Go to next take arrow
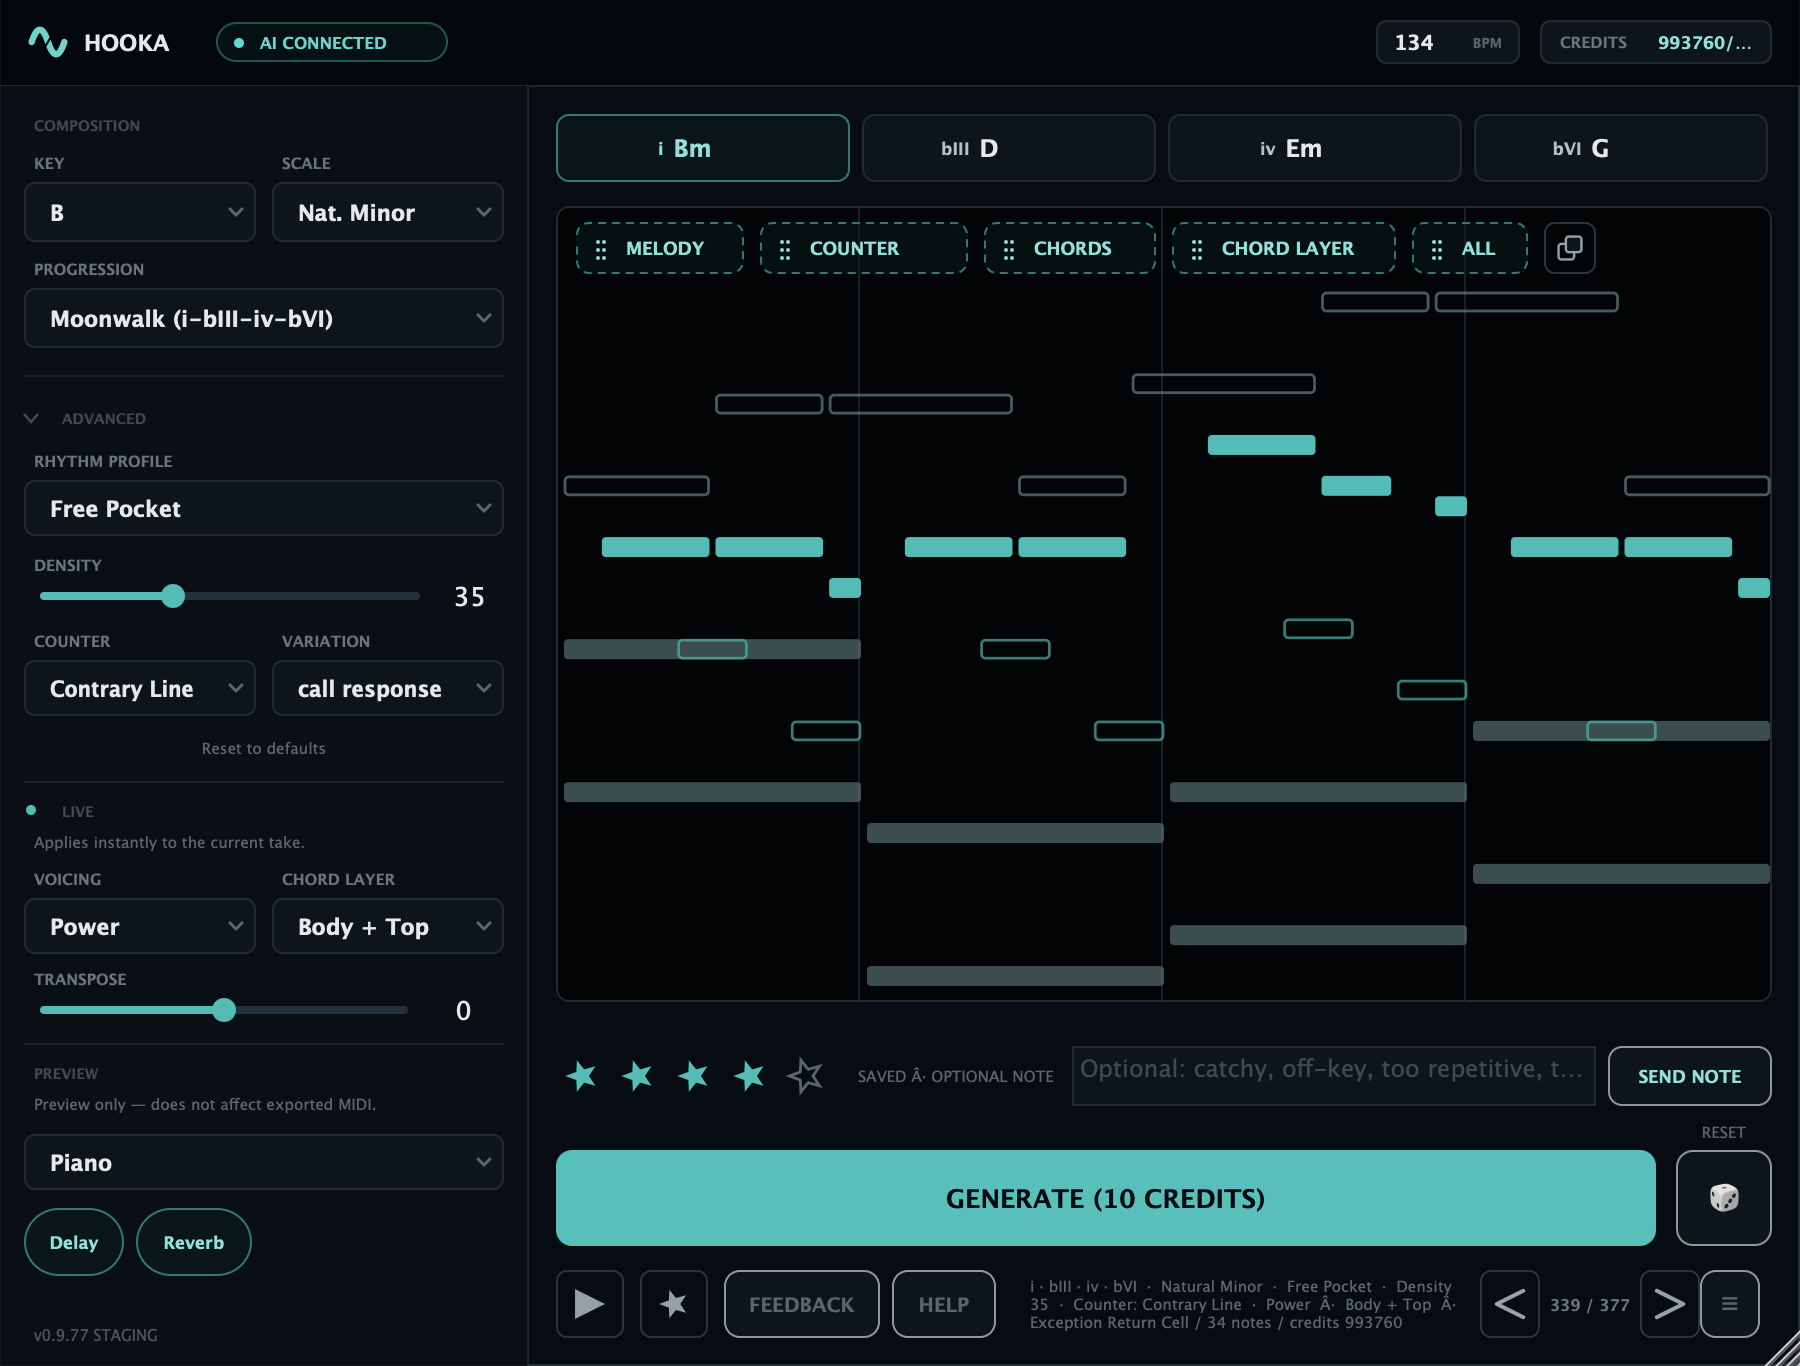The height and width of the screenshot is (1366, 1800). (1669, 1304)
